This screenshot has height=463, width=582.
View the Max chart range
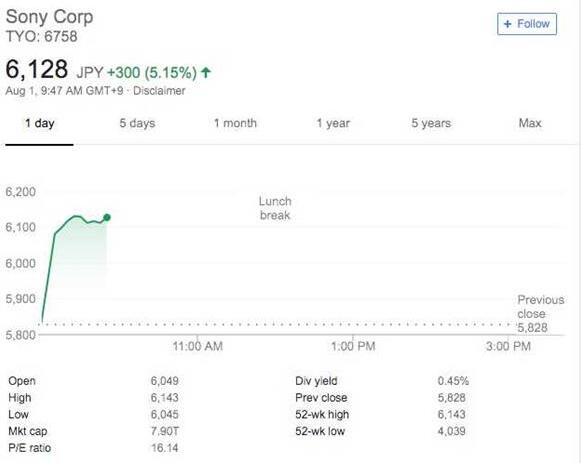pos(530,123)
